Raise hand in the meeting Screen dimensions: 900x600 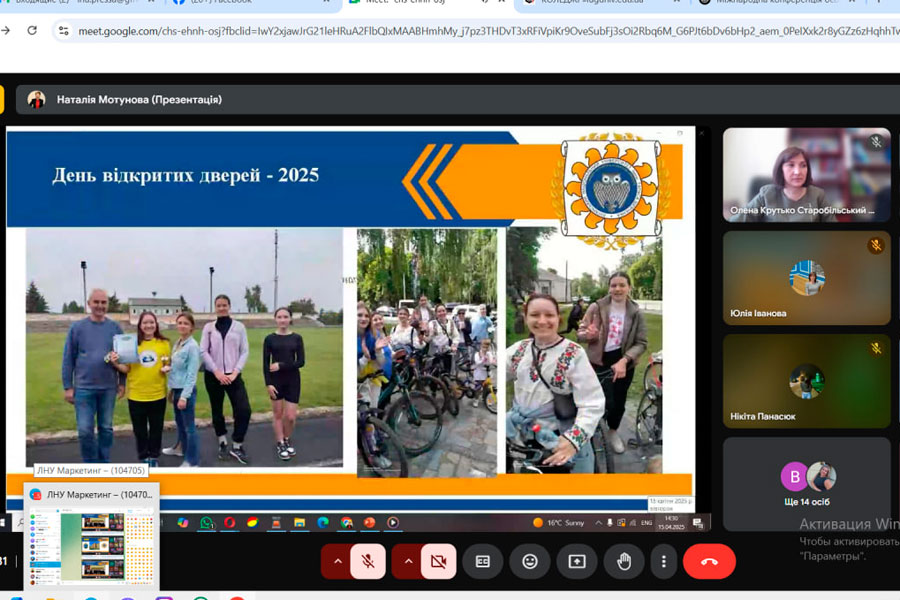pyautogui.click(x=624, y=561)
